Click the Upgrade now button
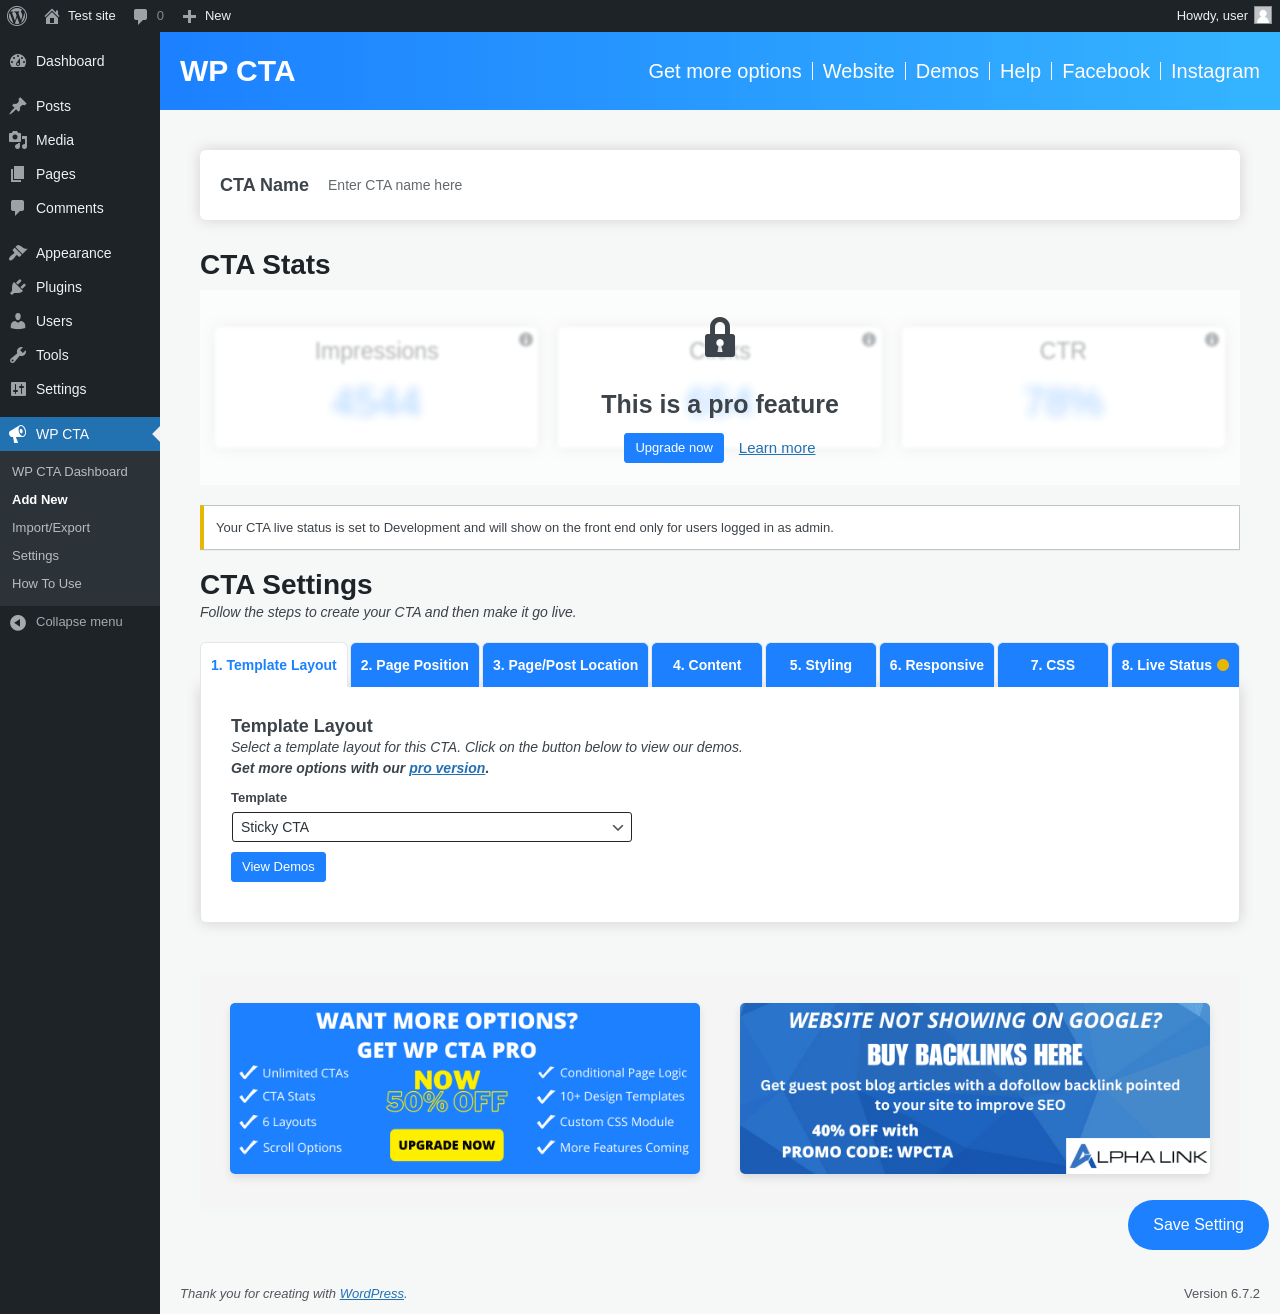The image size is (1280, 1314). click(674, 448)
